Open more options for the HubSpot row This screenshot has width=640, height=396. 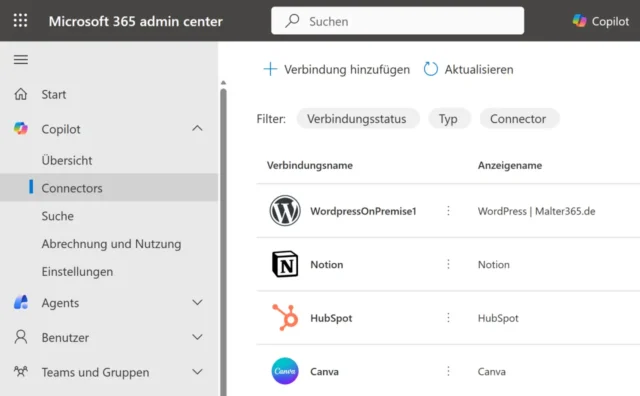(x=448, y=318)
